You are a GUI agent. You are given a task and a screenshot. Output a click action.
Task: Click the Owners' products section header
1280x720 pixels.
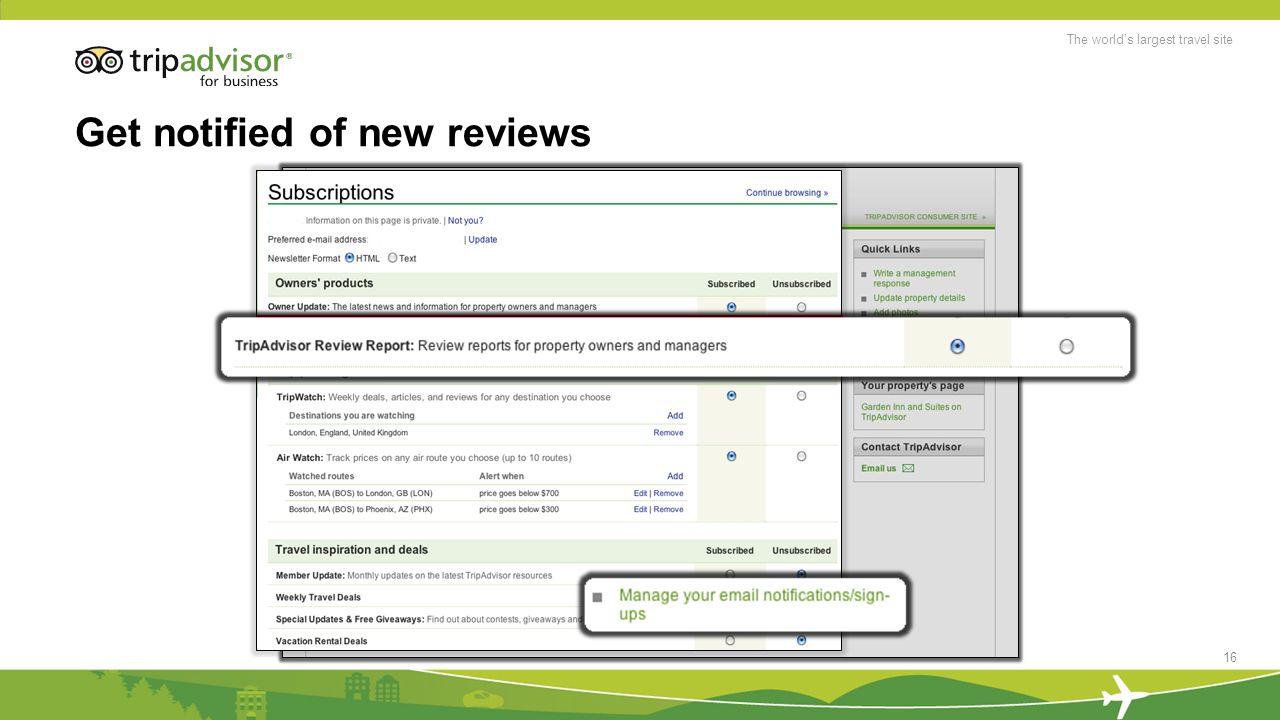click(324, 283)
